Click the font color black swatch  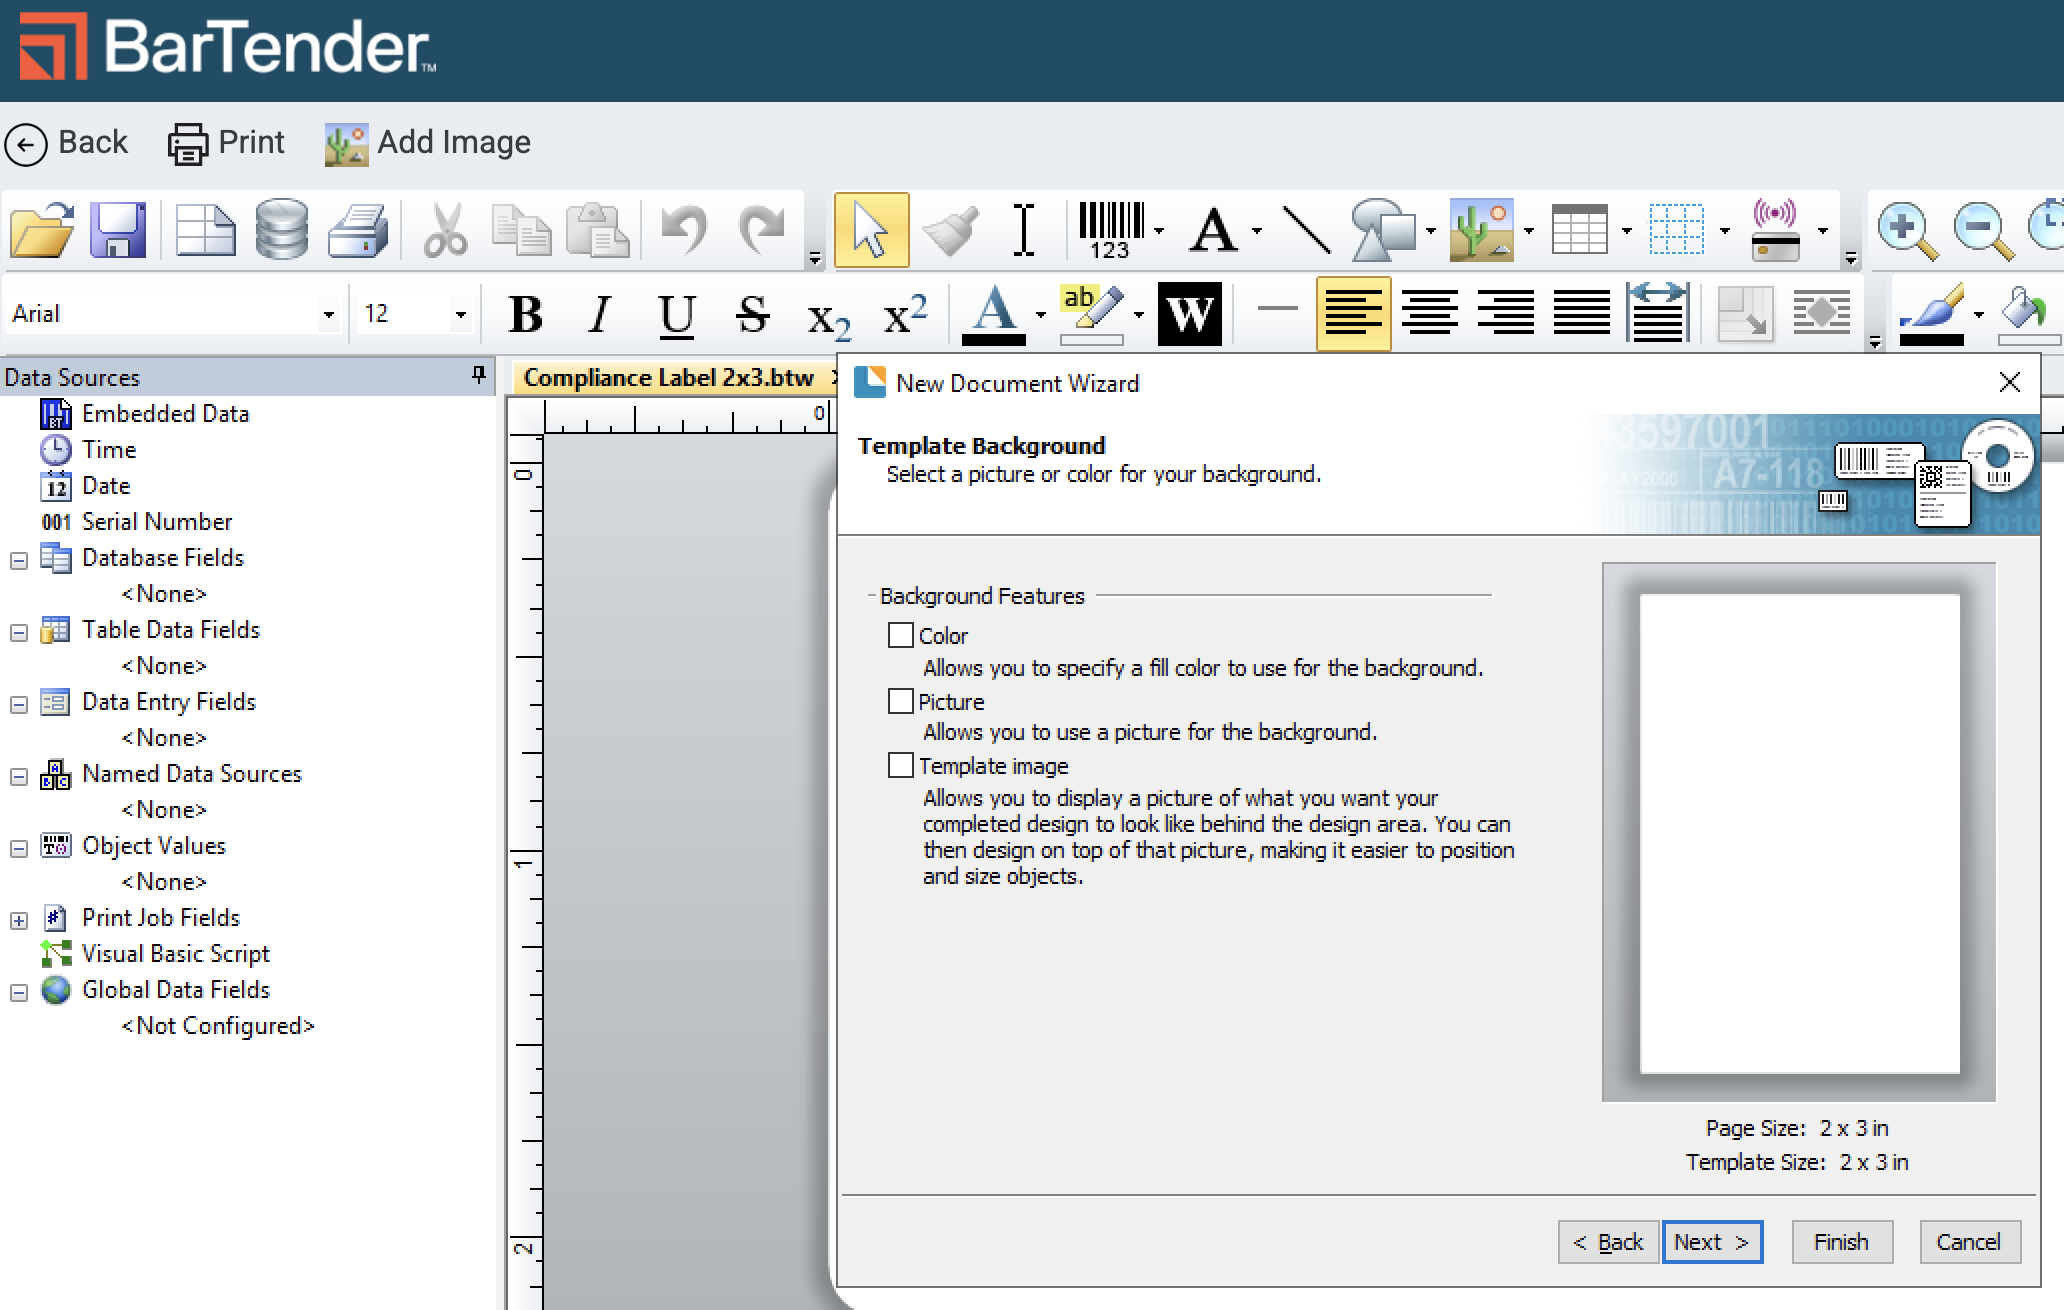(993, 339)
